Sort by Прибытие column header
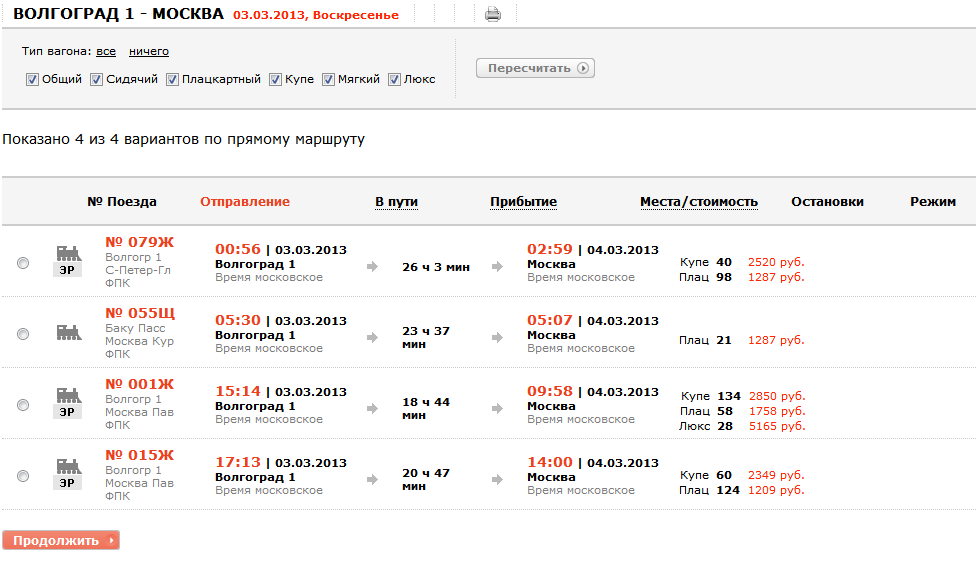Image resolution: width=976 pixels, height=577 pixels. pyautogui.click(x=523, y=202)
